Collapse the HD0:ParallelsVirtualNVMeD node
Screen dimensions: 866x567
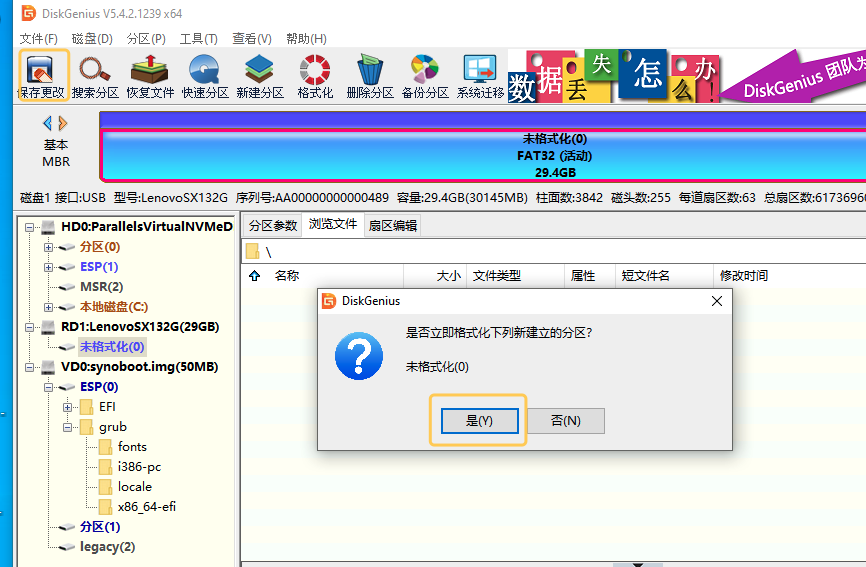click(x=29, y=227)
